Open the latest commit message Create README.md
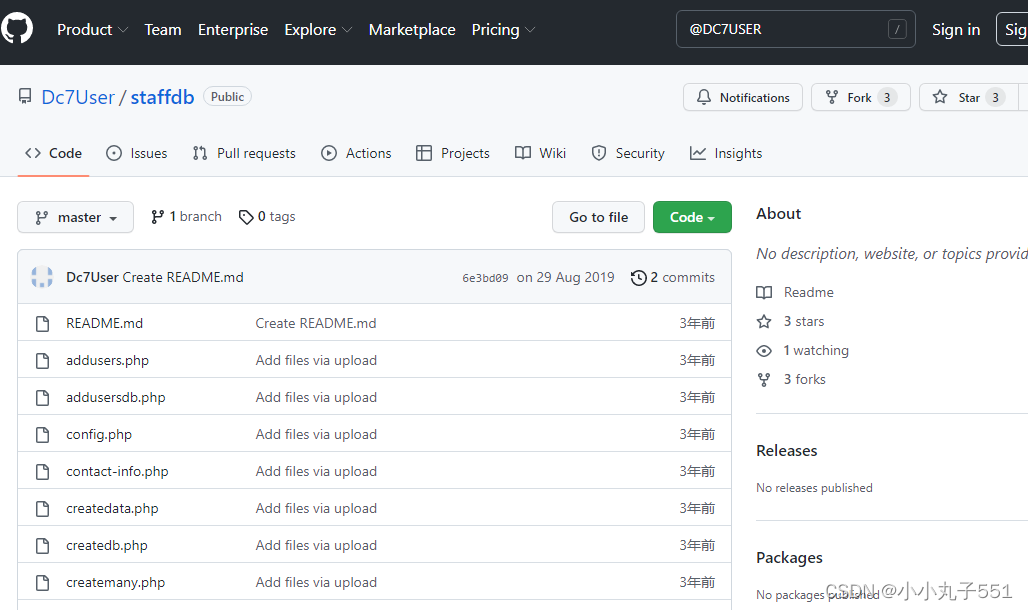The width and height of the screenshot is (1028, 610). pos(183,277)
